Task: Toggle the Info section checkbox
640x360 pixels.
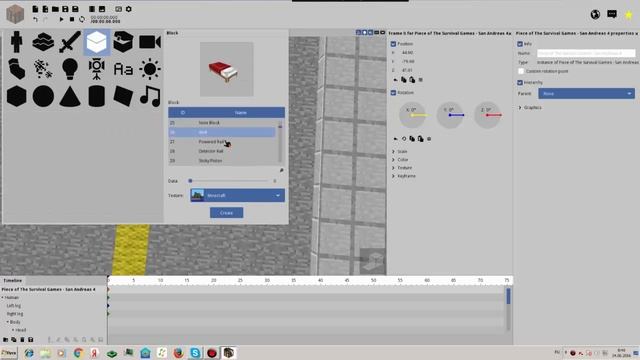Action: [x=520, y=44]
